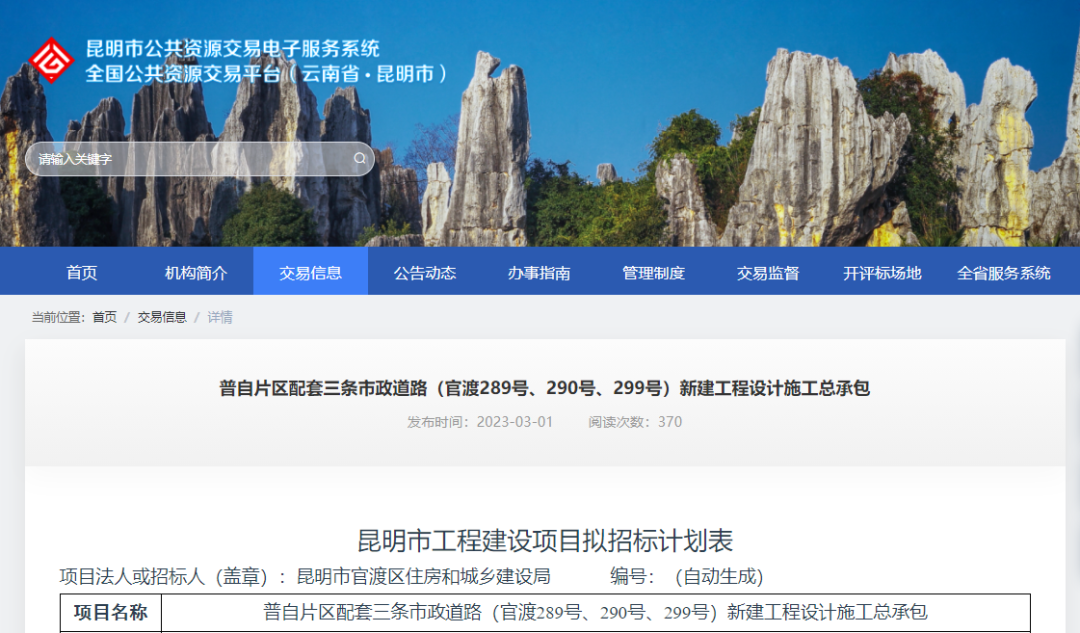Select 开评标场地 in the navigation bar
Viewport: 1080px width, 633px height.
pyautogui.click(x=882, y=273)
